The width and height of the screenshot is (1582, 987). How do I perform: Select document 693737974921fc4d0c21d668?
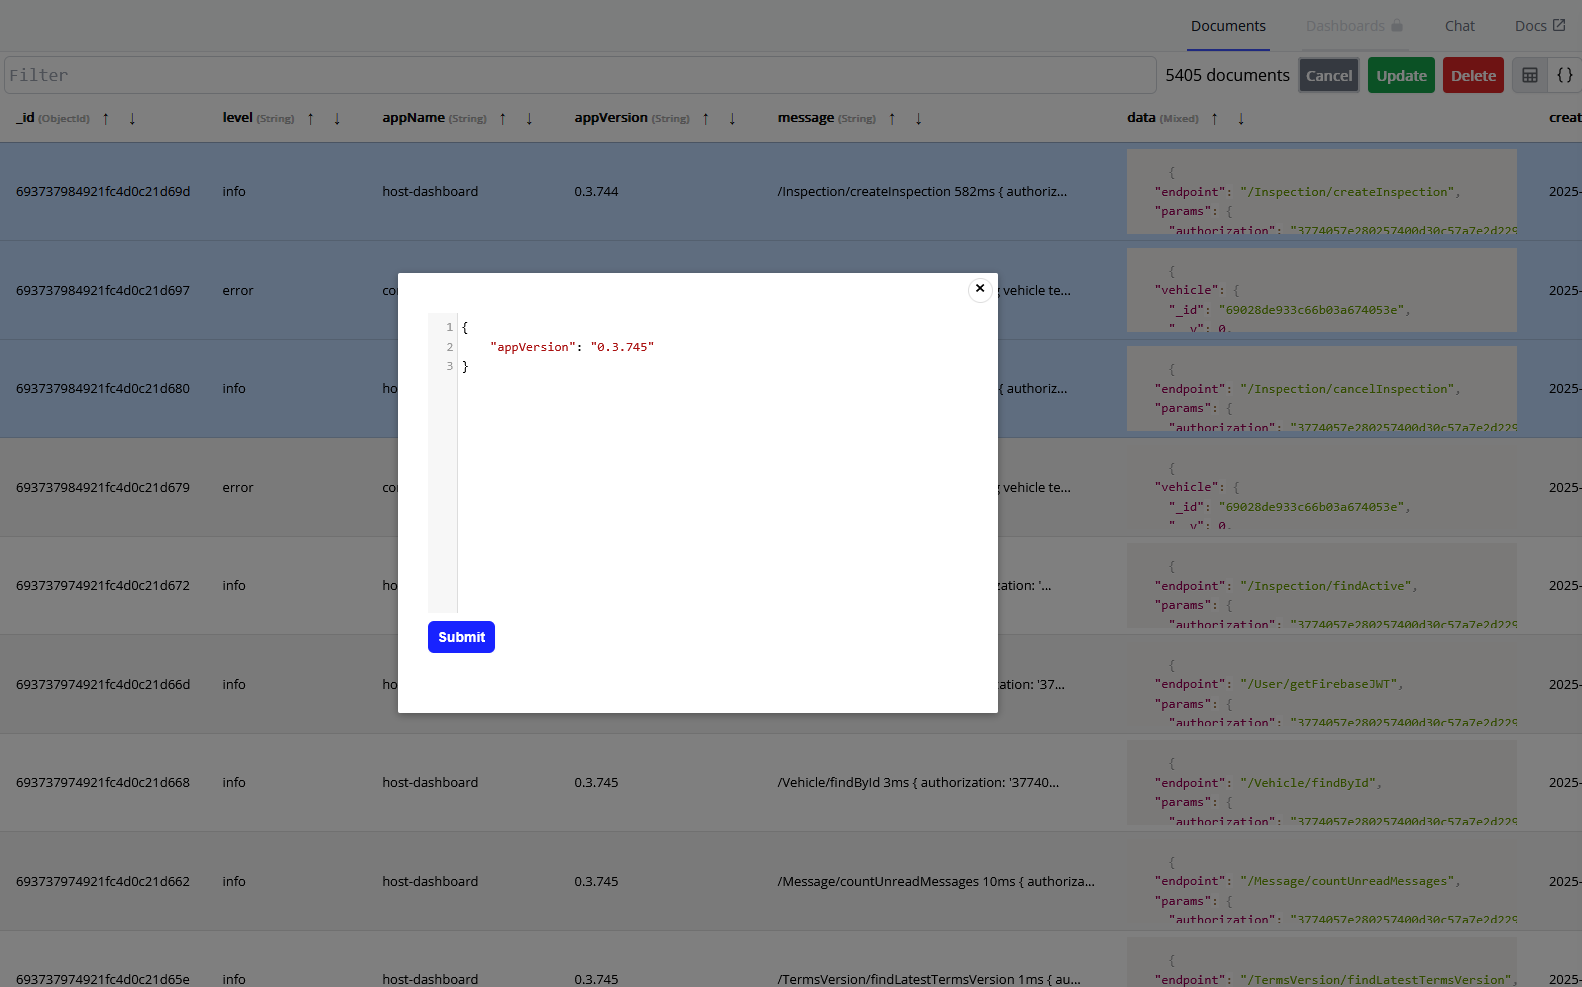point(103,782)
